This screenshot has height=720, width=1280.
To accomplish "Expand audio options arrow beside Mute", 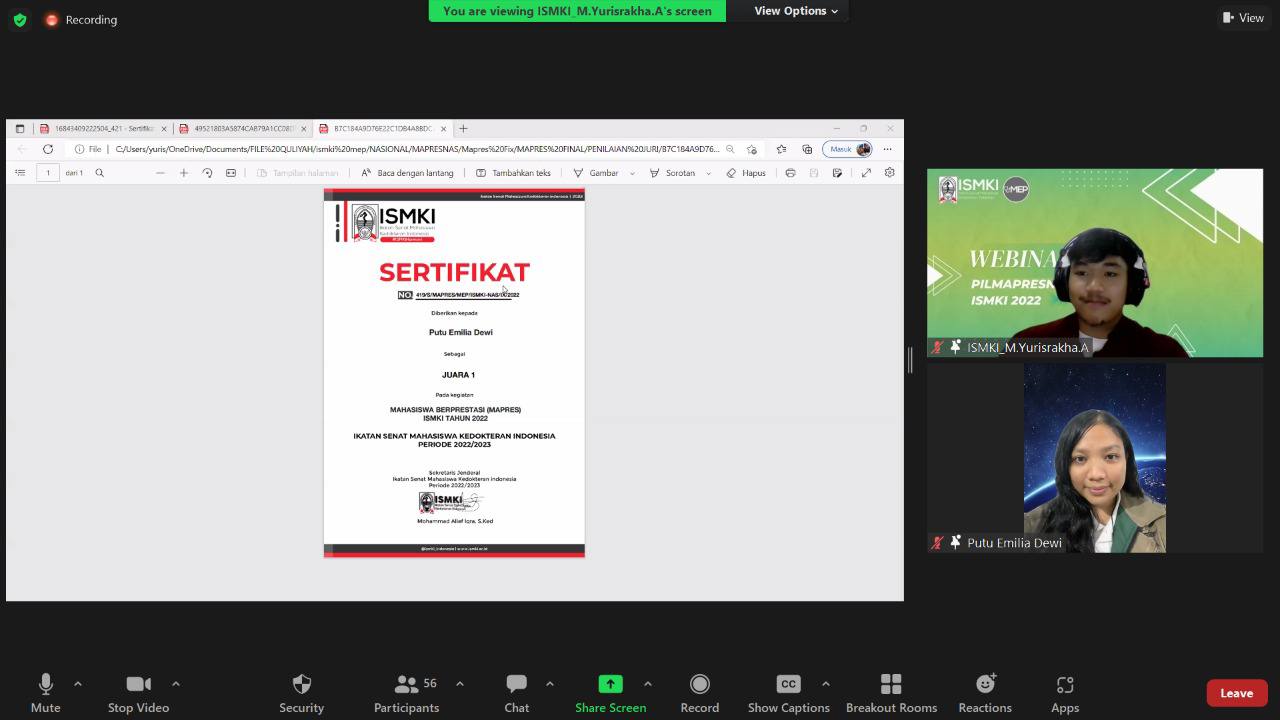I will tap(78, 684).
